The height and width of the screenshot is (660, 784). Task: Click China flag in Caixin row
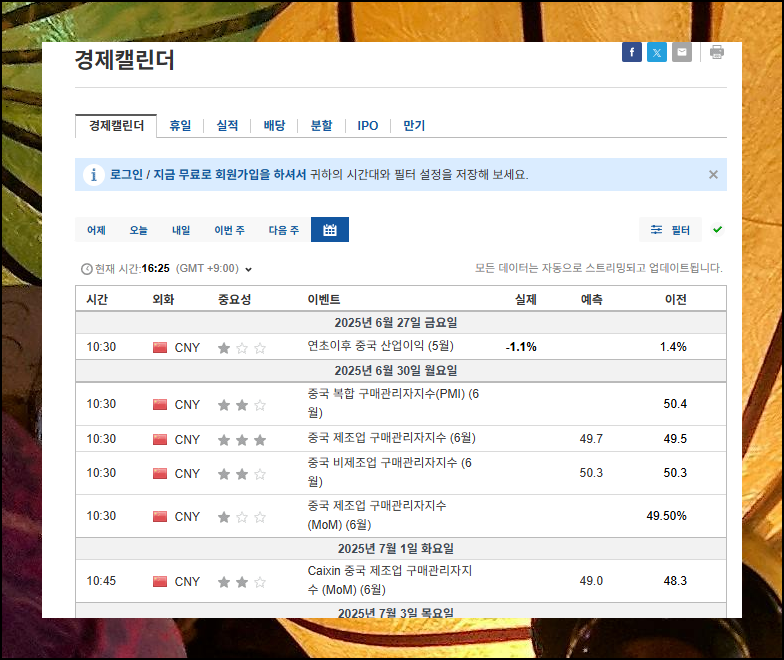pos(160,581)
